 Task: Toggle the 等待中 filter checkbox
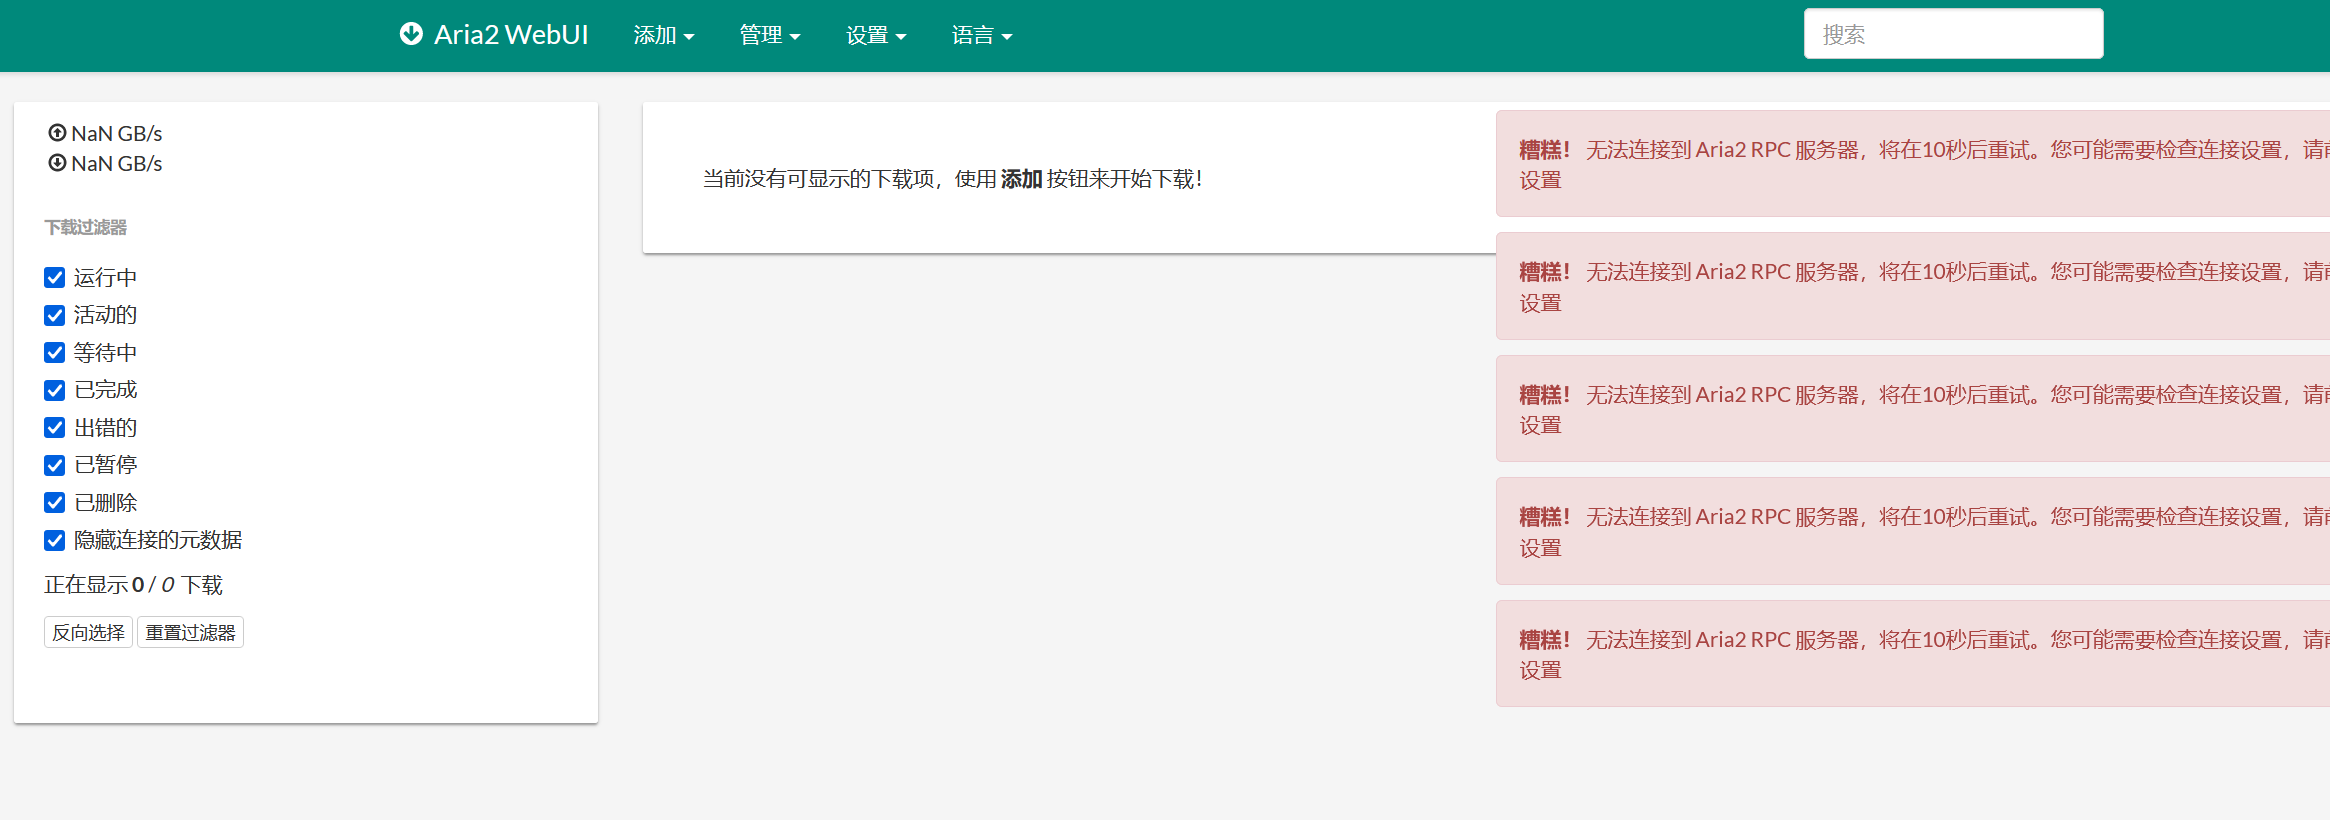[x=55, y=353]
